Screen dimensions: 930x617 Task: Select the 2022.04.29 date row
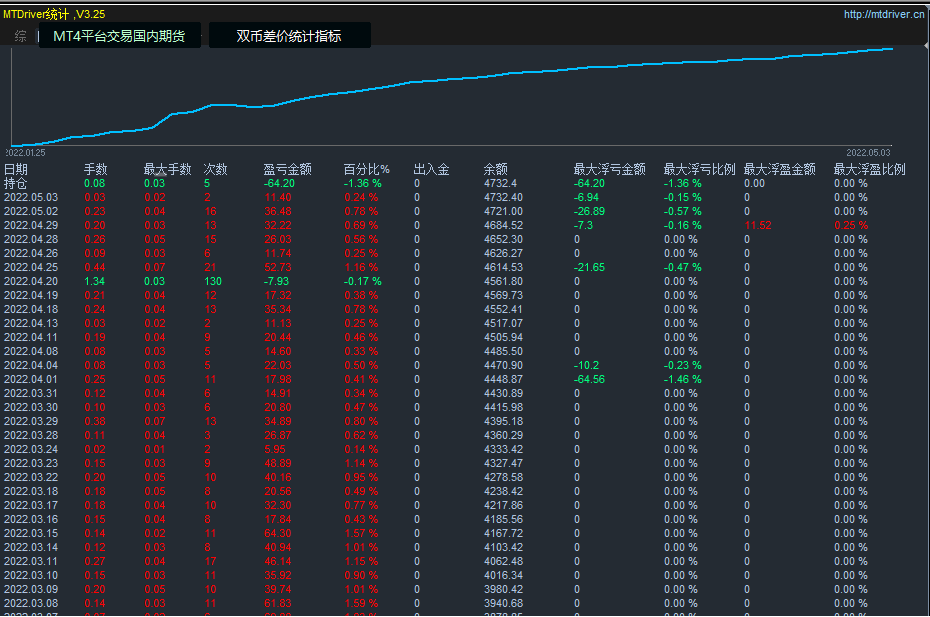31,225
